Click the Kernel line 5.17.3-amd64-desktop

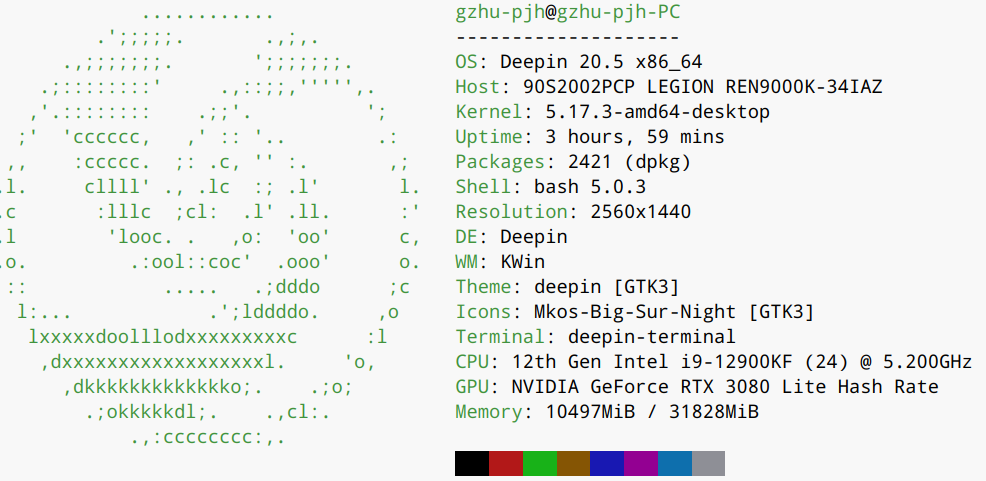[x=612, y=112]
